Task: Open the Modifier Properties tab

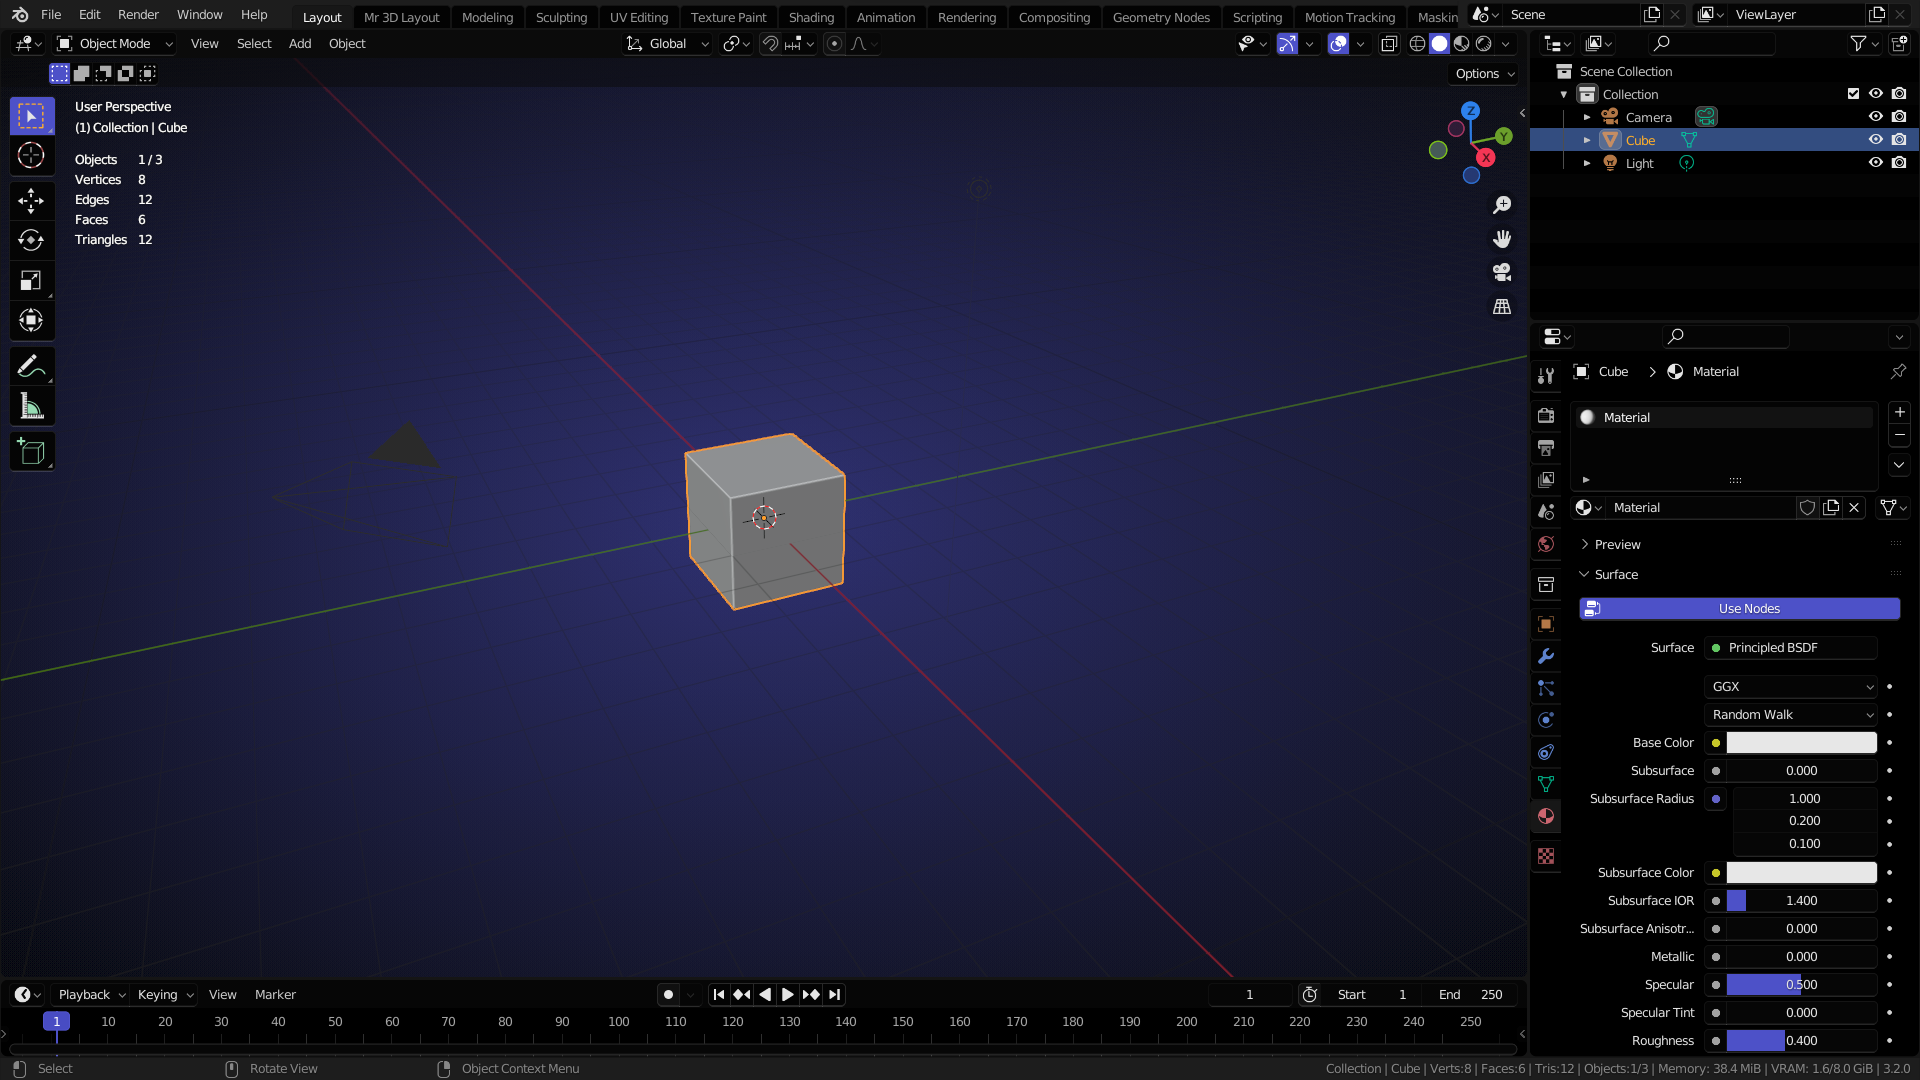Action: [1546, 656]
